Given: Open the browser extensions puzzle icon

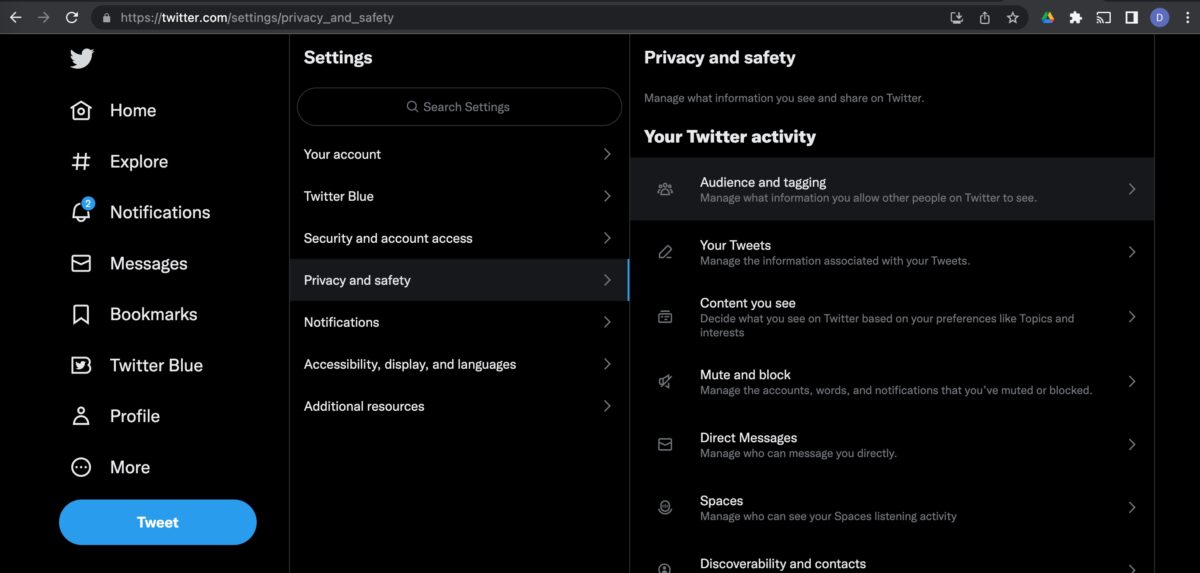Looking at the screenshot, I should [x=1076, y=17].
